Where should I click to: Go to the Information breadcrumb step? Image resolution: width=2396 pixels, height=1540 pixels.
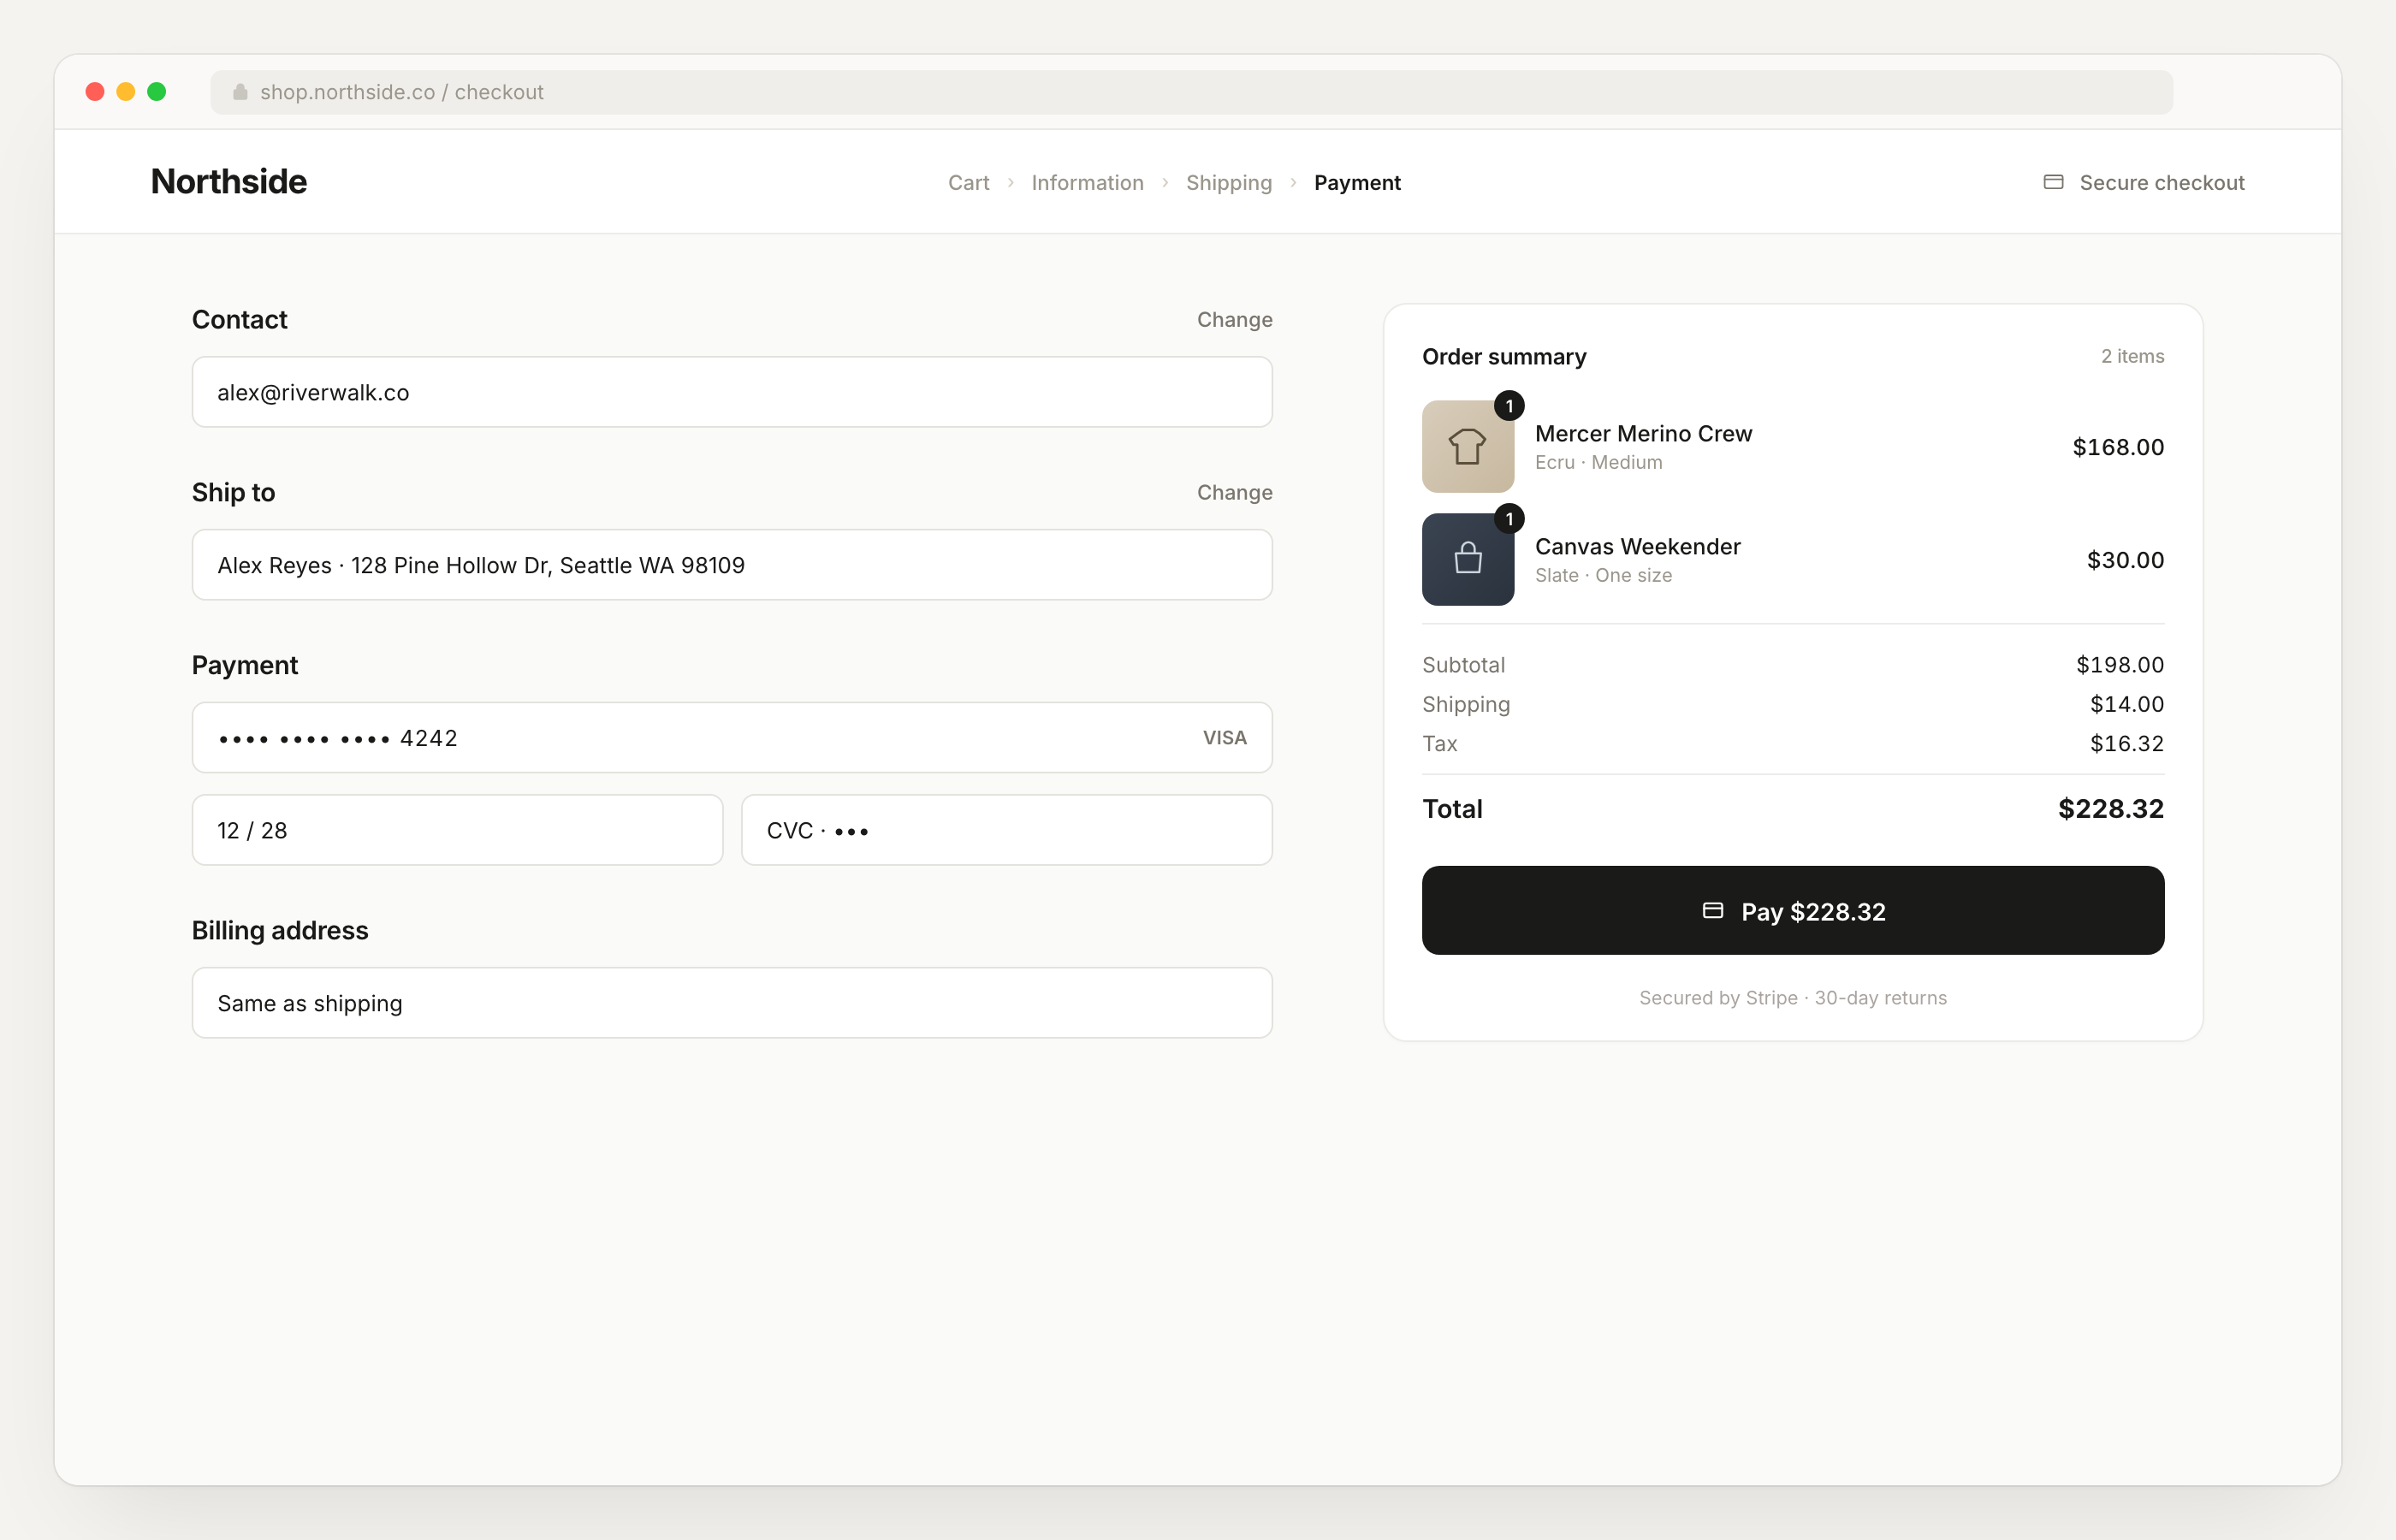[x=1087, y=183]
